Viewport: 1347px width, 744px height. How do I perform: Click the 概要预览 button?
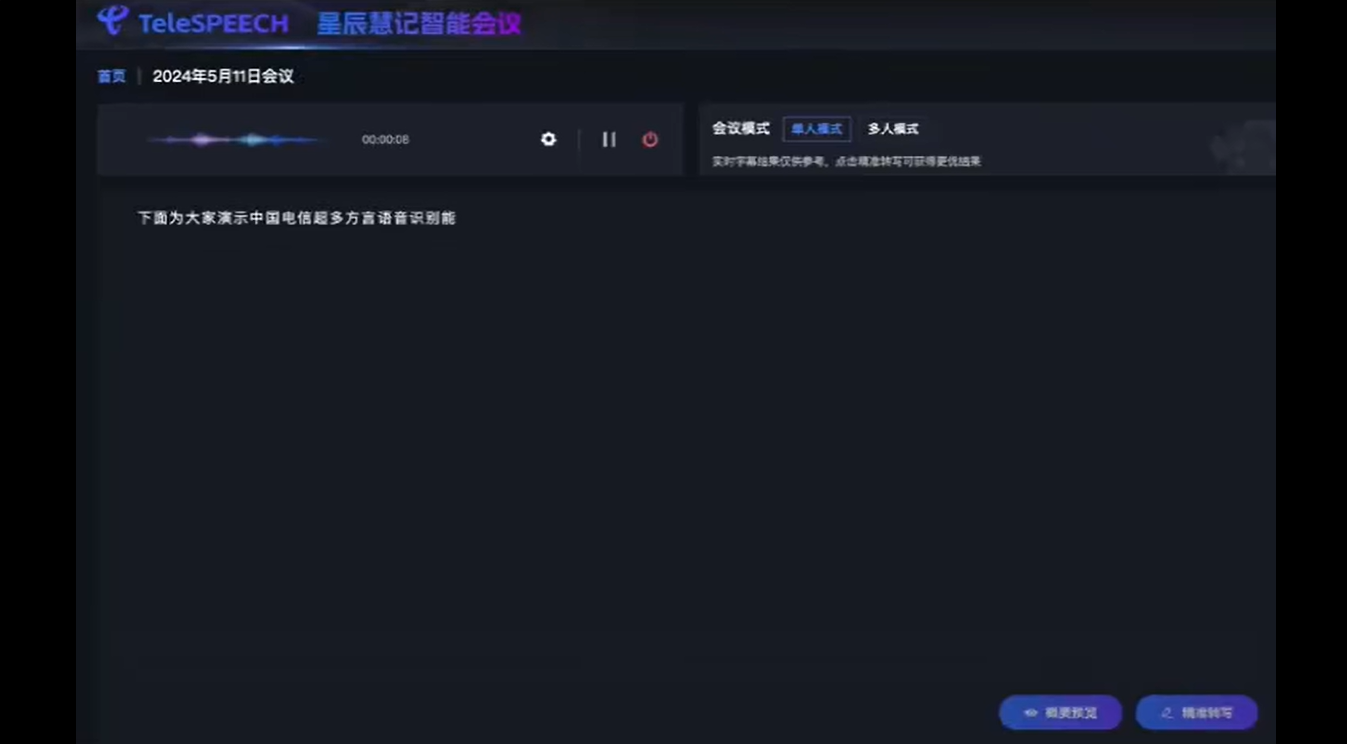[x=1060, y=712]
